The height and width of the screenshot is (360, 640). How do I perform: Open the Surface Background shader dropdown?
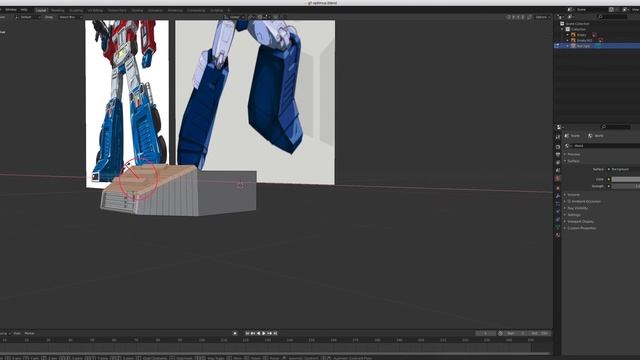pyautogui.click(x=623, y=169)
